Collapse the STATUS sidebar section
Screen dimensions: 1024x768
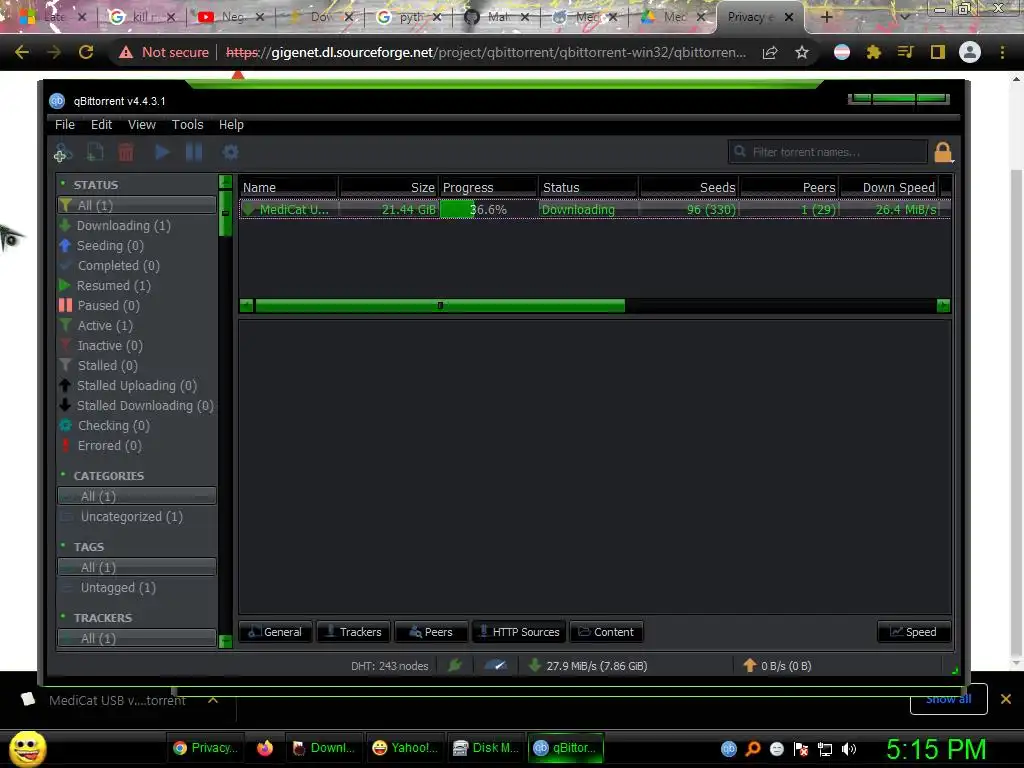[63, 184]
